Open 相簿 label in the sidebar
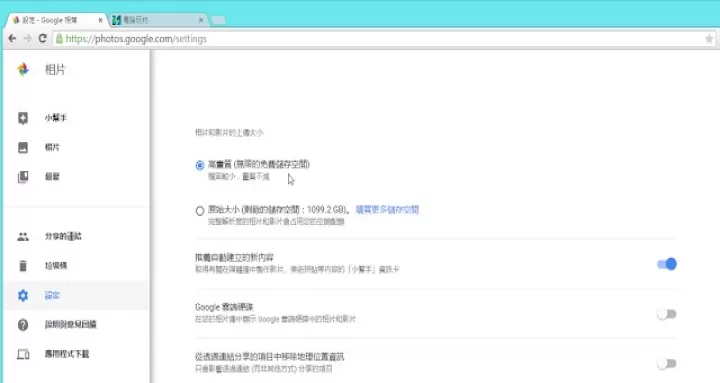 [52, 177]
